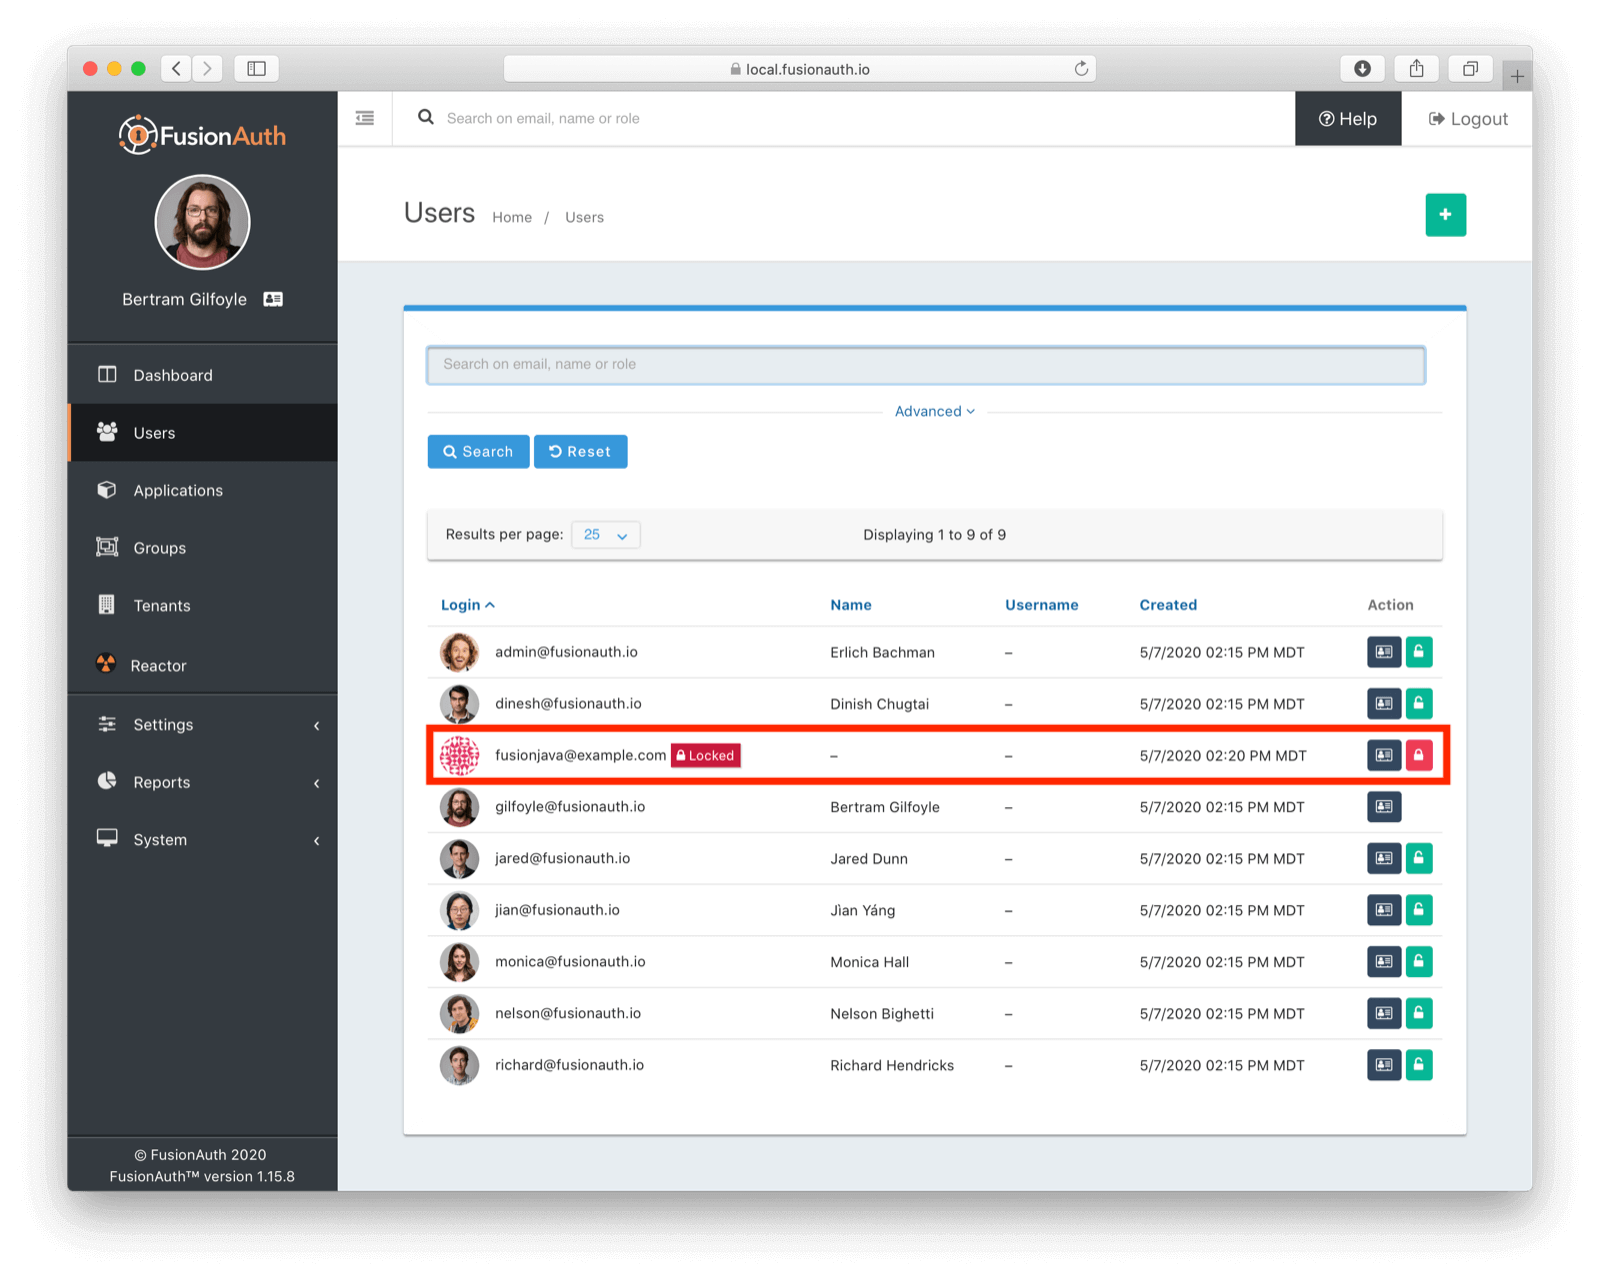This screenshot has width=1600, height=1280.
Task: Open manage user for nelson@fusionauth.io
Action: (x=1384, y=1013)
